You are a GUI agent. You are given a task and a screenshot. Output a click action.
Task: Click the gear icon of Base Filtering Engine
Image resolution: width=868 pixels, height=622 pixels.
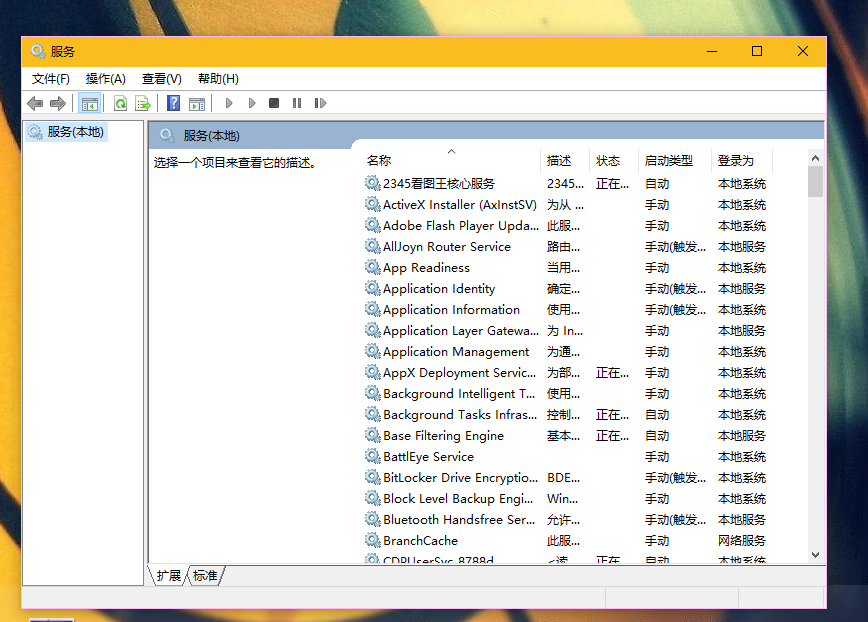[x=373, y=435]
